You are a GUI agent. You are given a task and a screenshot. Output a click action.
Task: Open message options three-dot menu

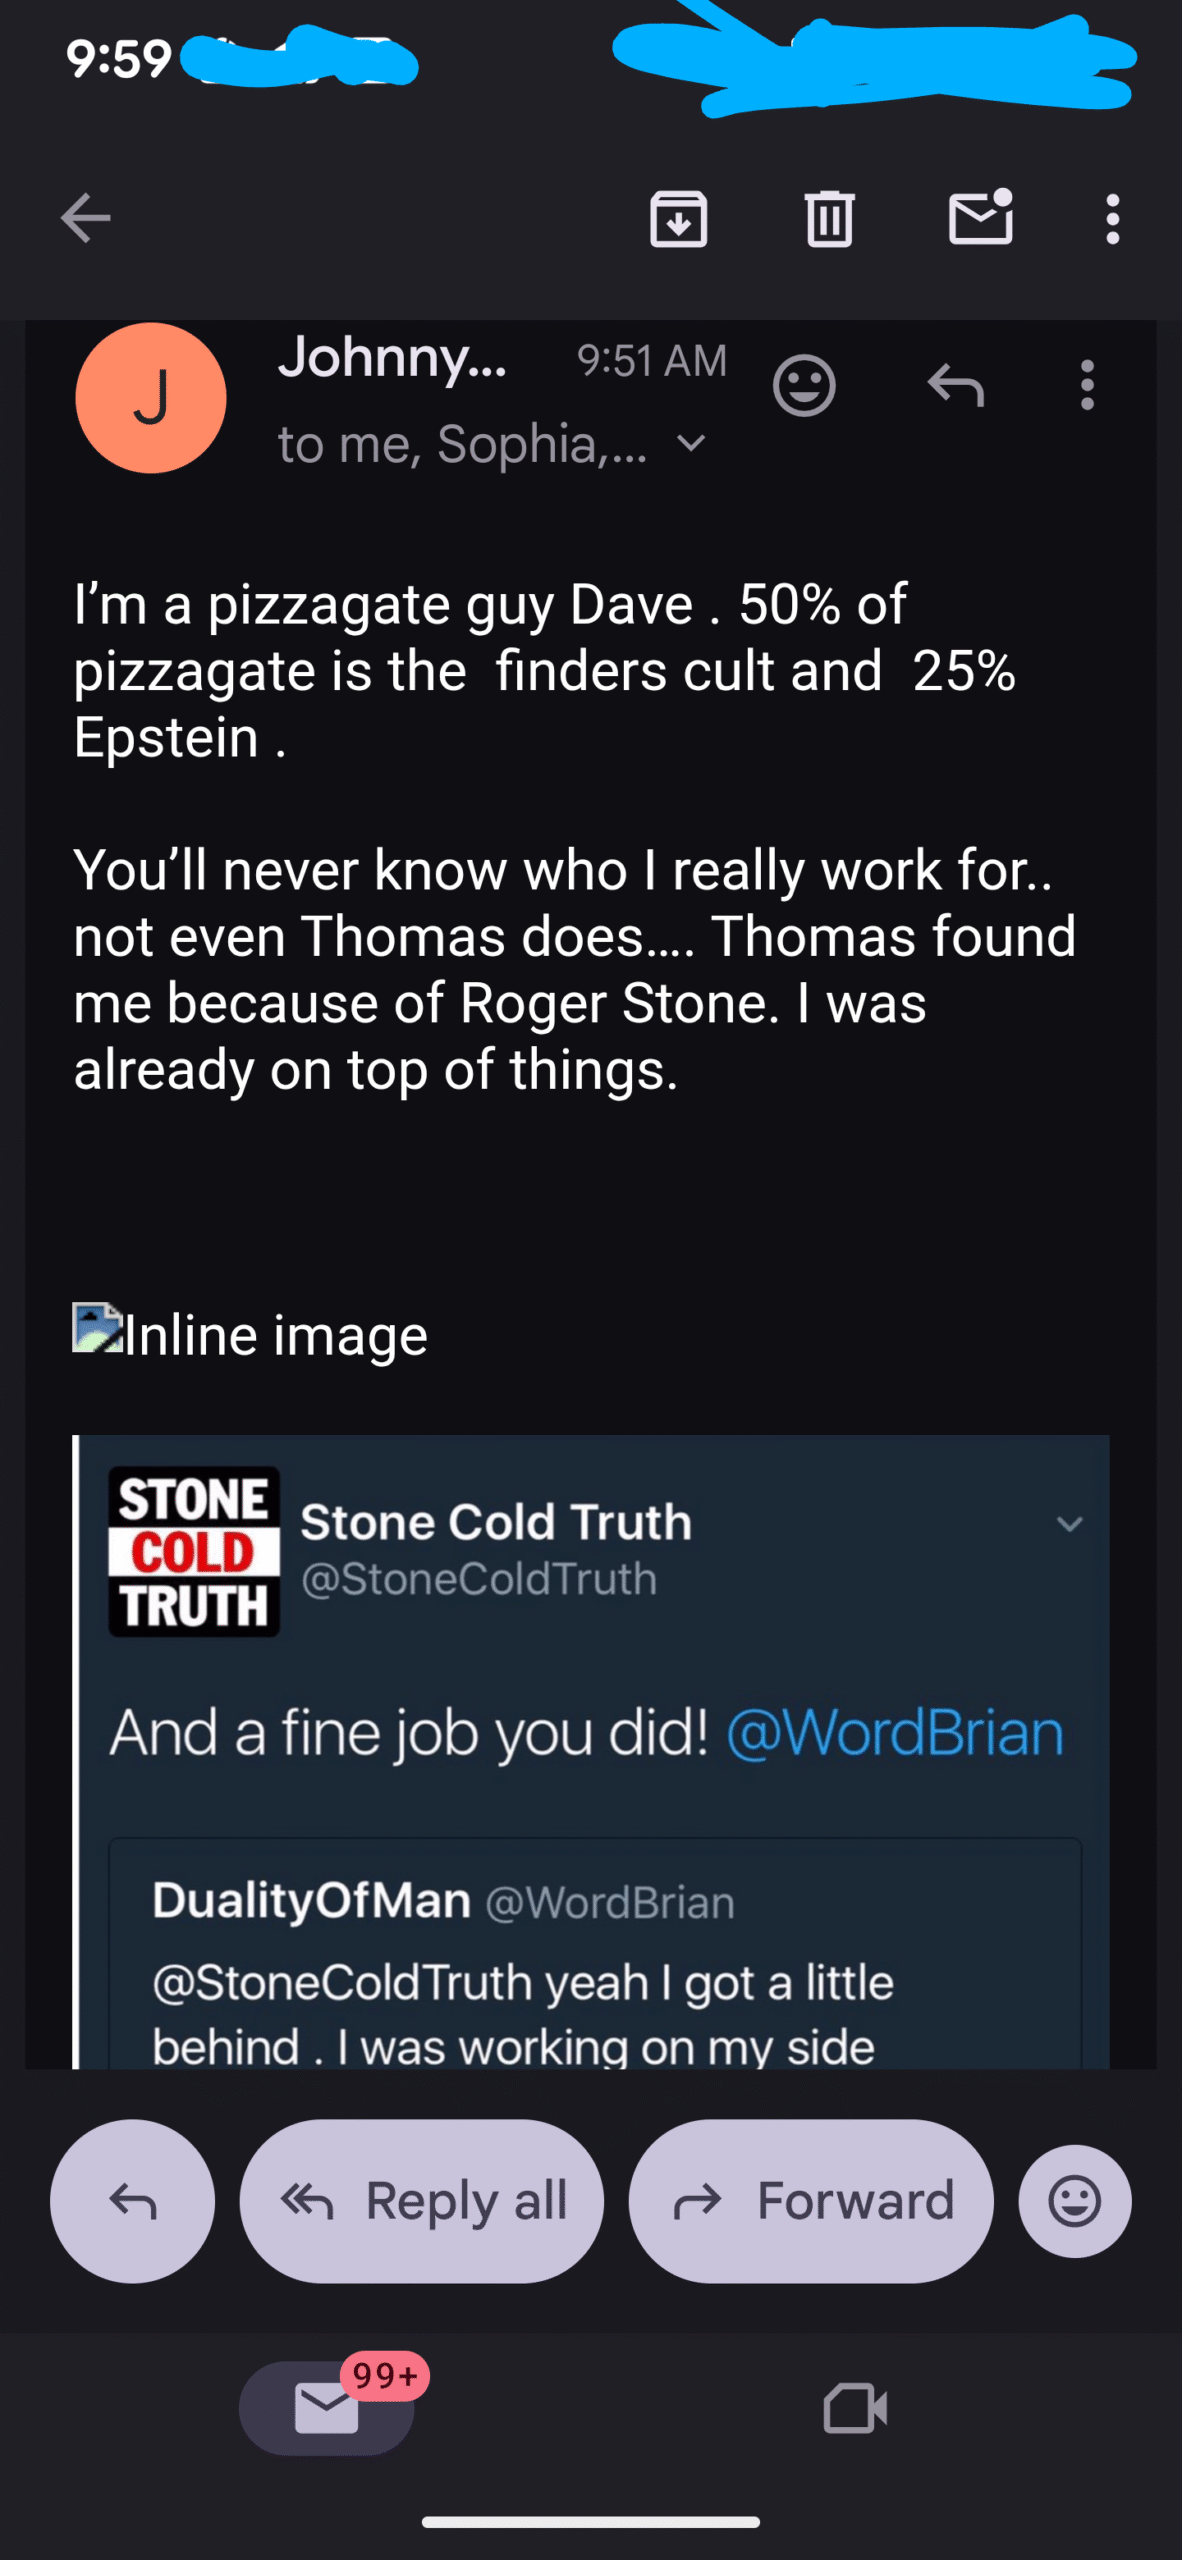pos(1087,385)
